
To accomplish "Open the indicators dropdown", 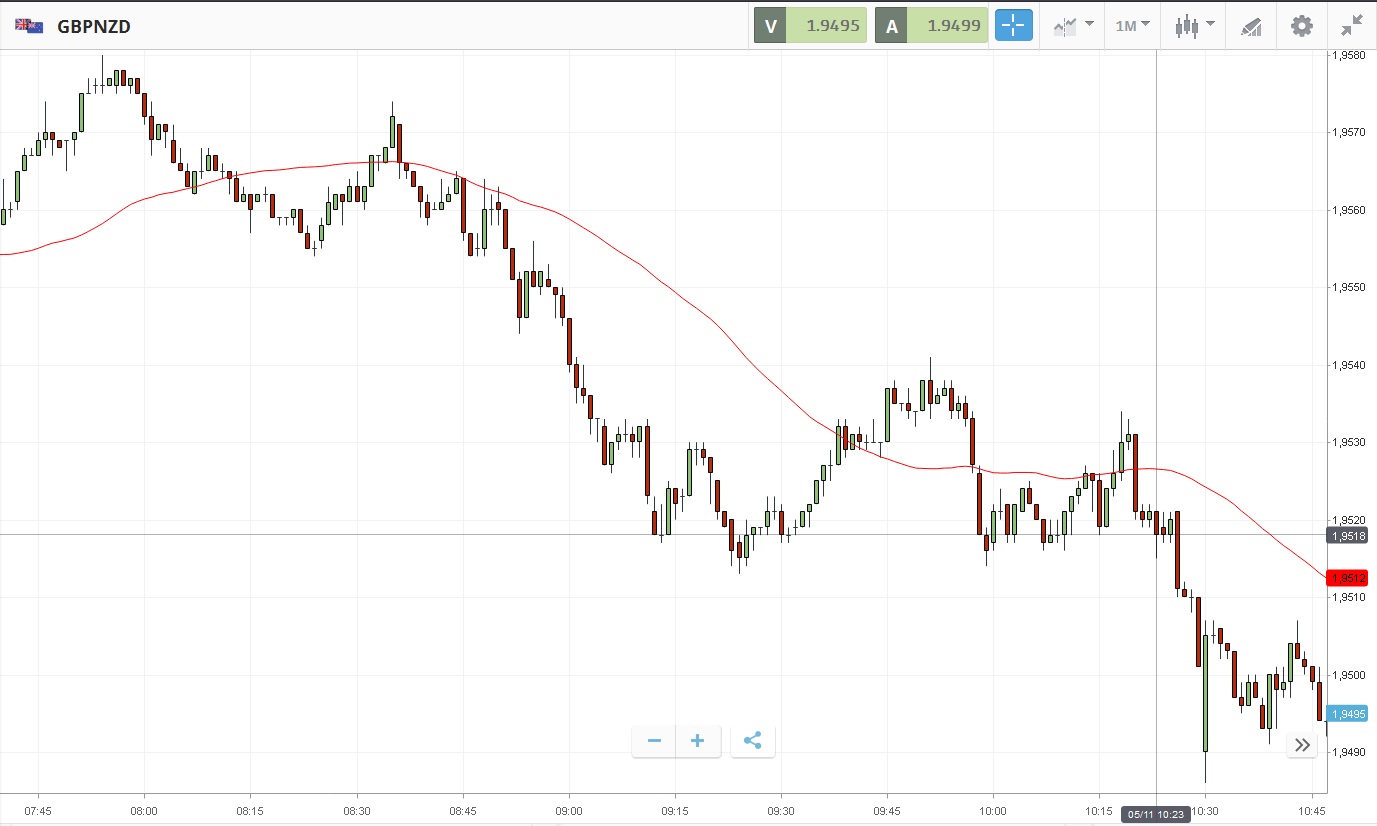I will pos(1073,26).
